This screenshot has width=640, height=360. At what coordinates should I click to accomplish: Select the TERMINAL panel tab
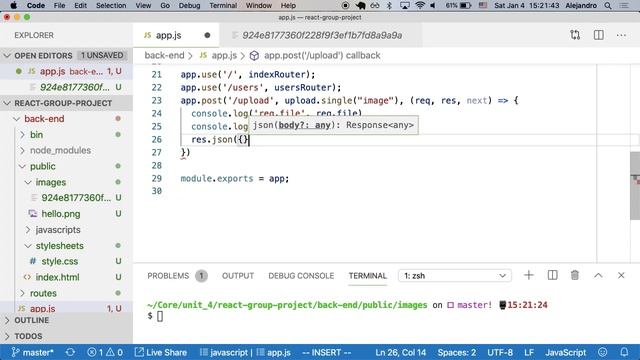coord(367,276)
